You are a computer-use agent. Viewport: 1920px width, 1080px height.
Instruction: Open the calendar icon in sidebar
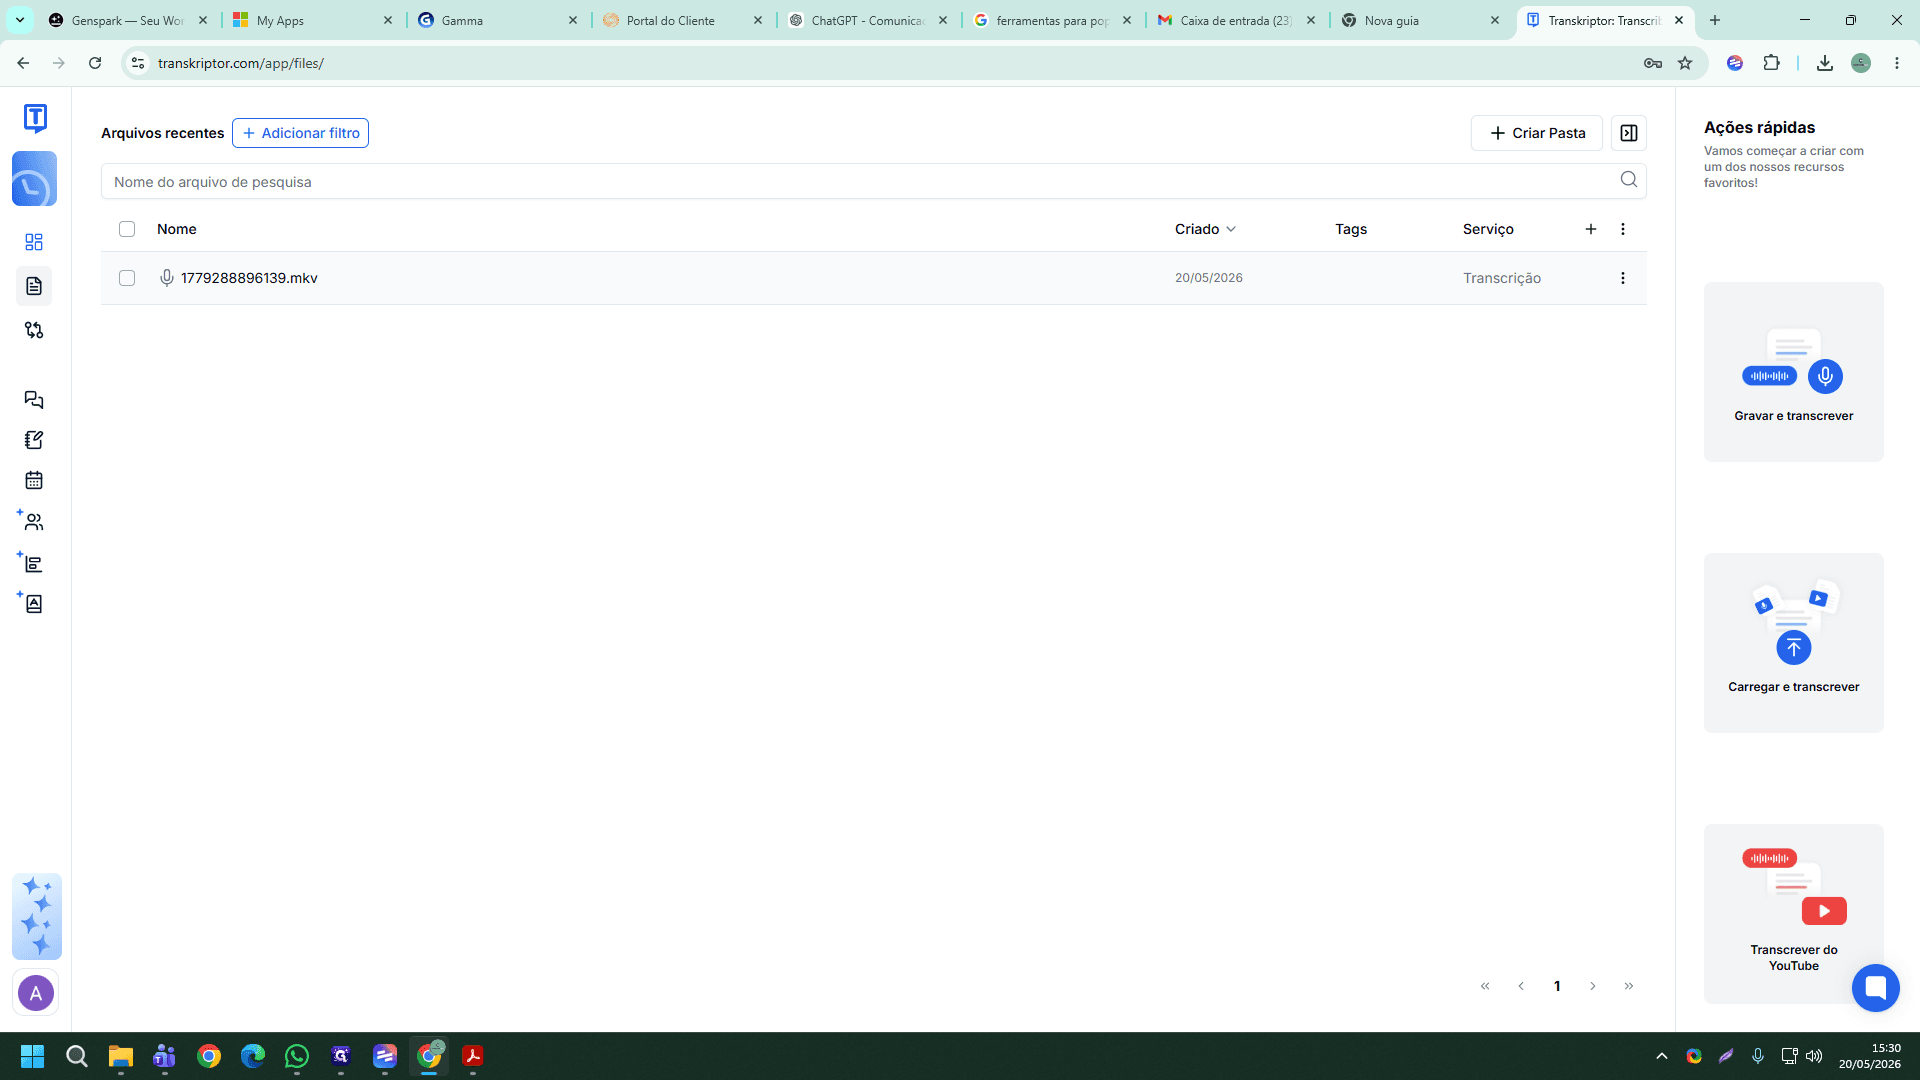34,480
